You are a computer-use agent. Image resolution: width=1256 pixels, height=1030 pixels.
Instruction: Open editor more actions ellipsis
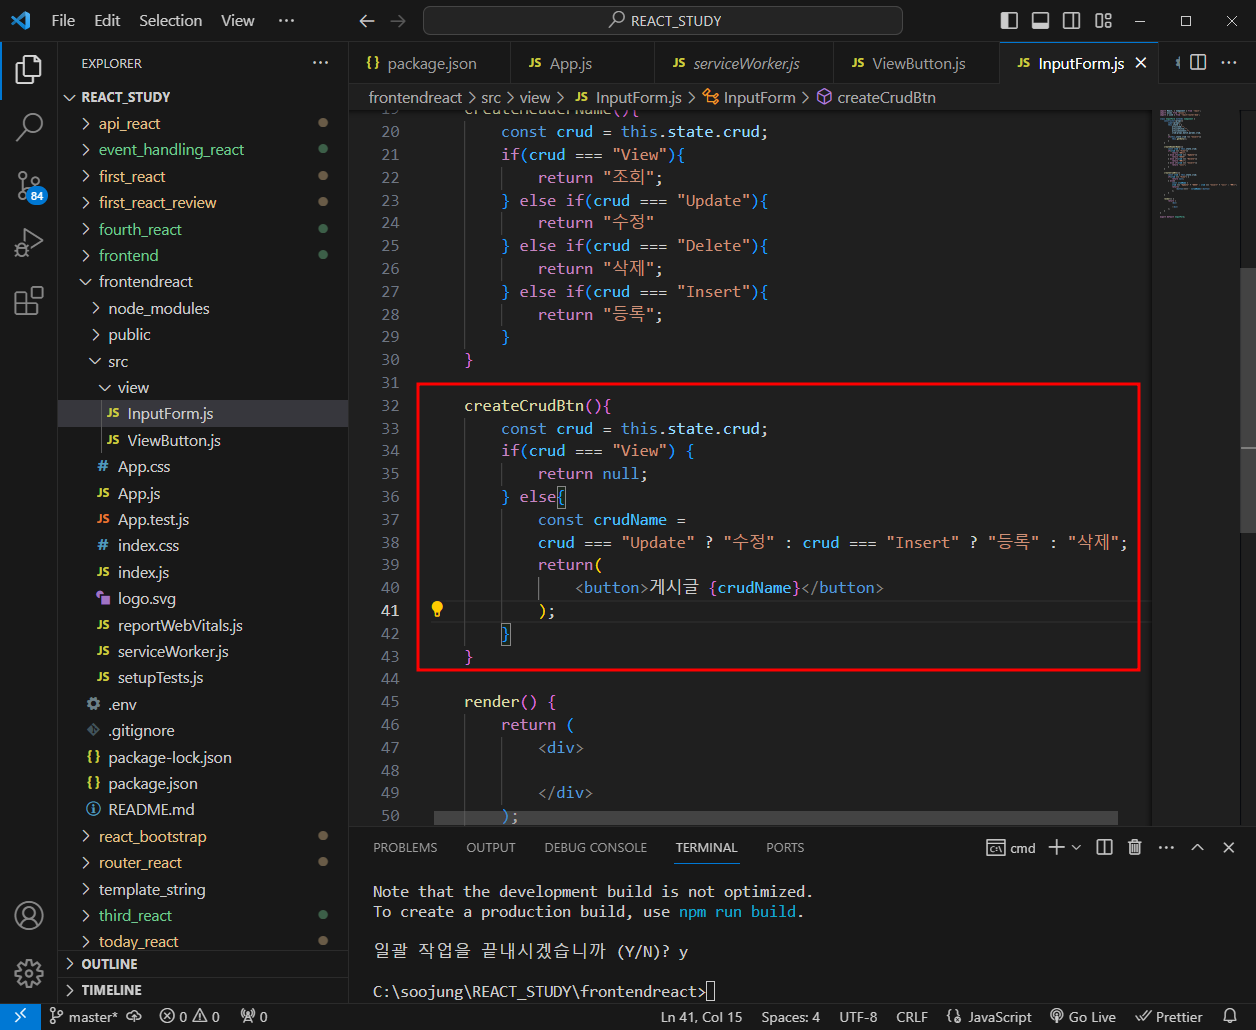click(1227, 62)
